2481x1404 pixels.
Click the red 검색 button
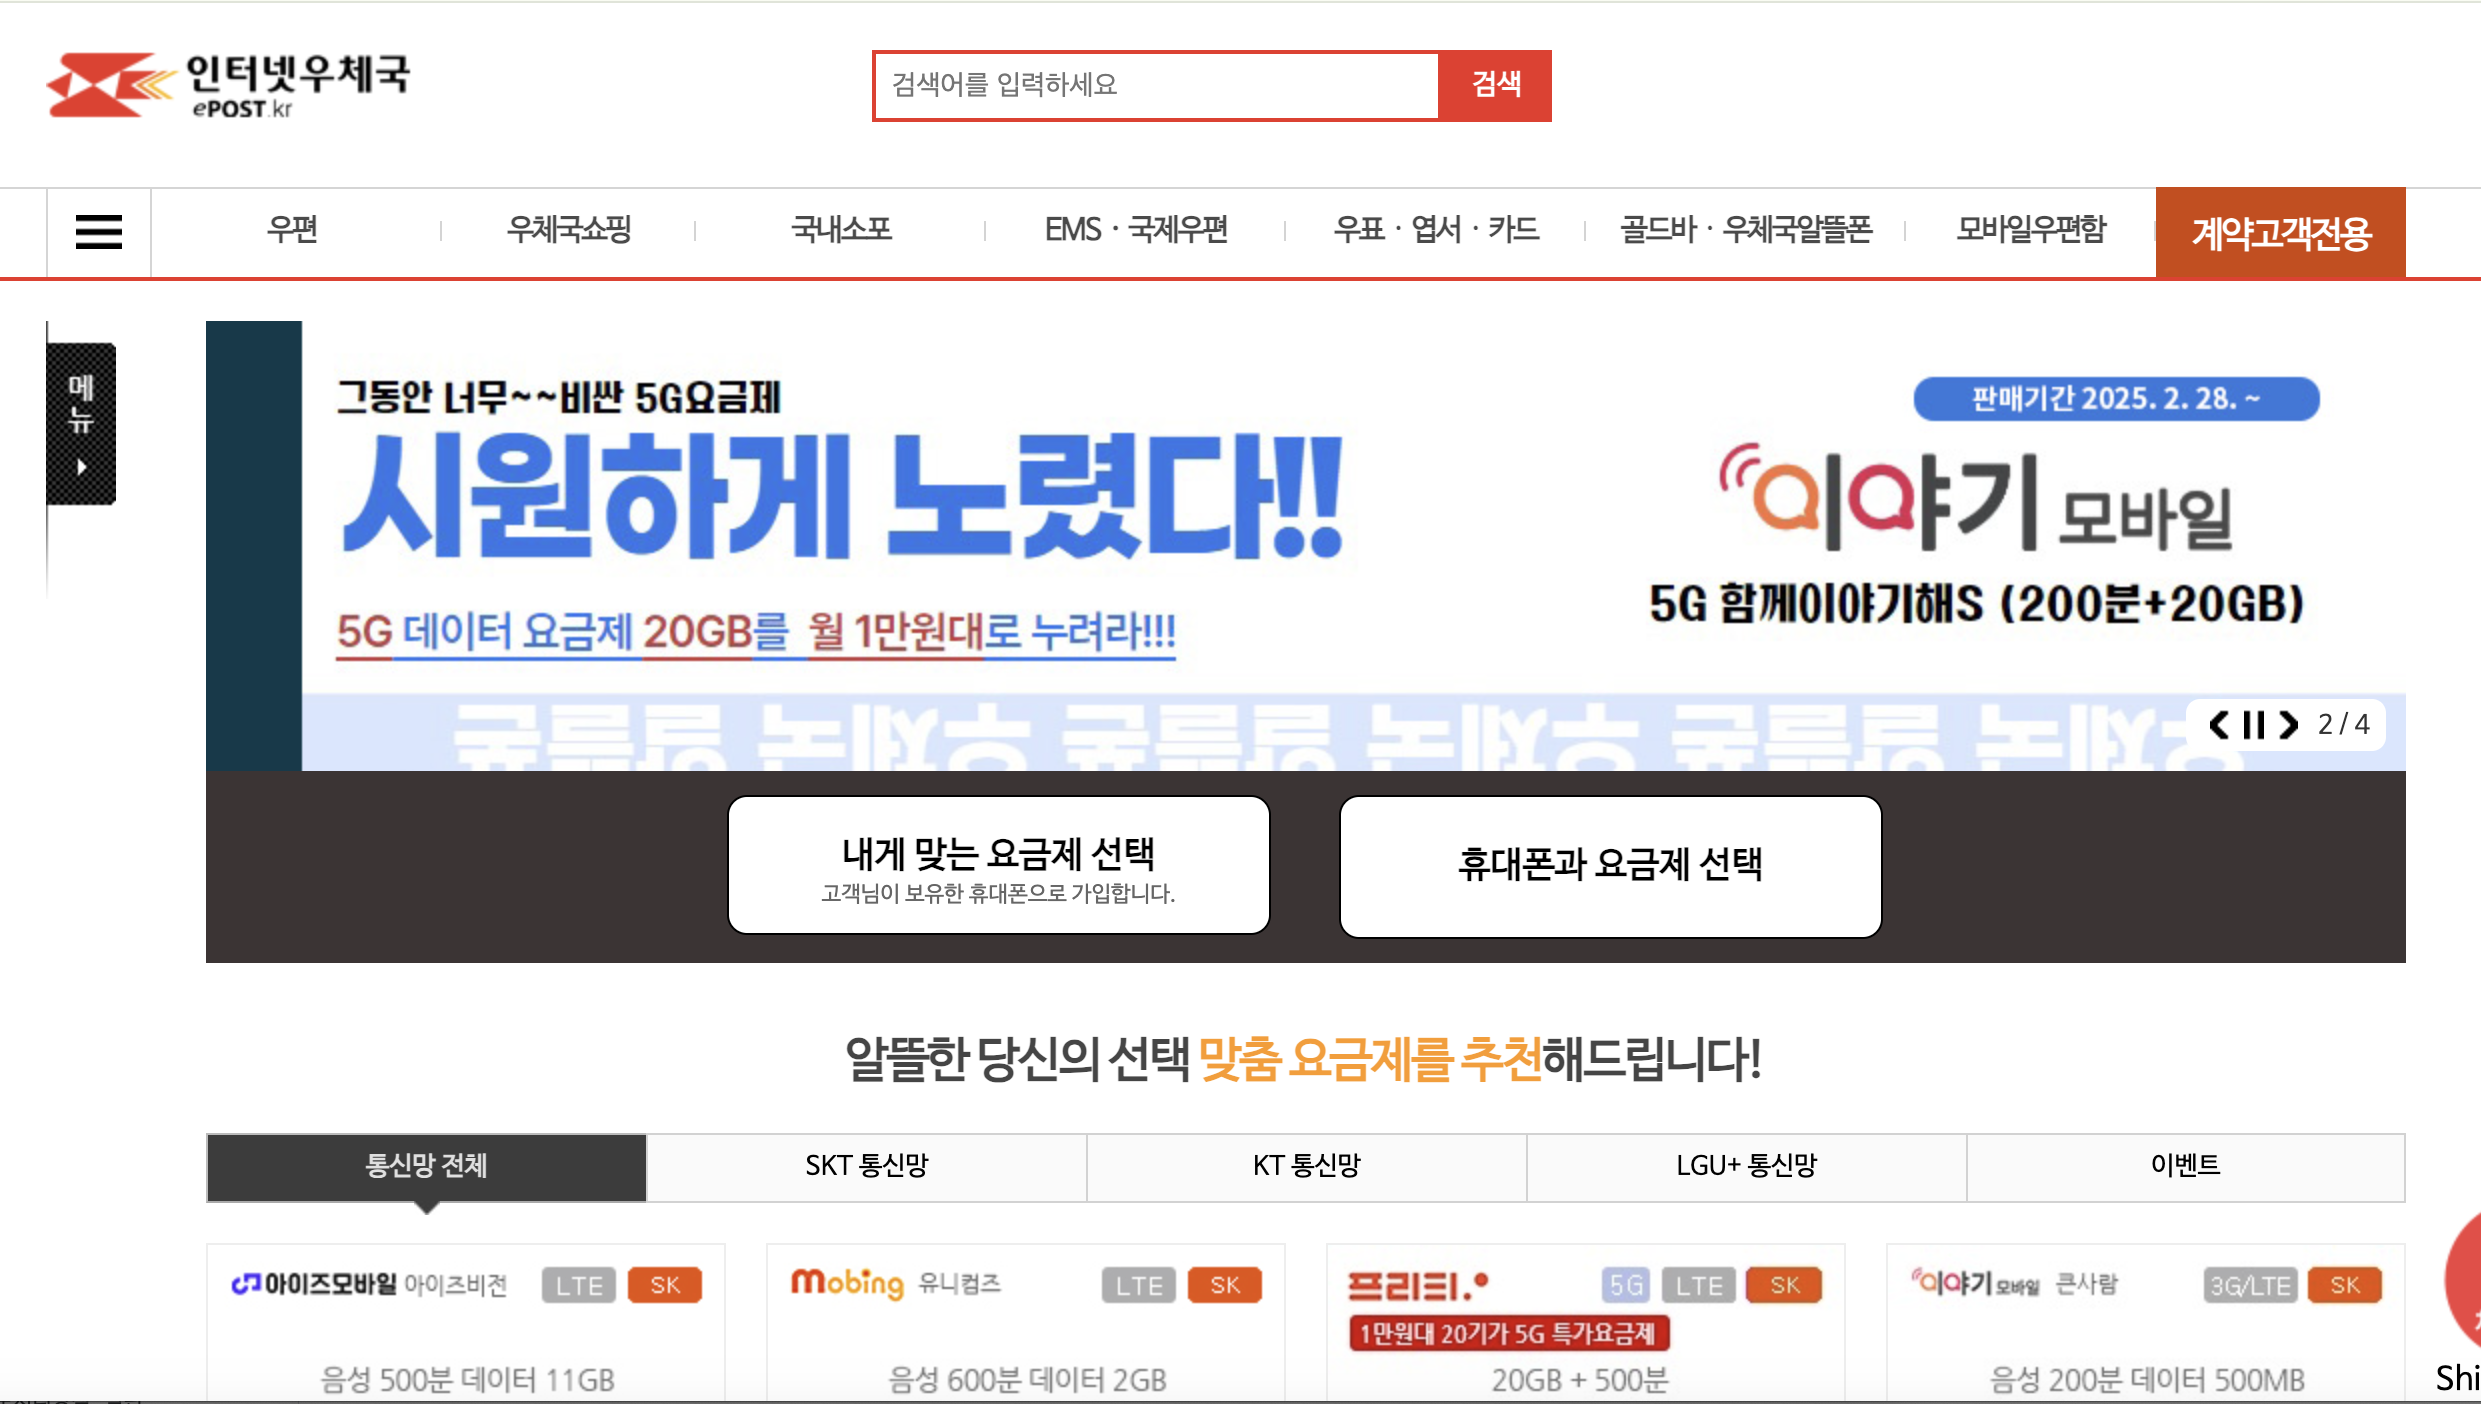(x=1496, y=86)
